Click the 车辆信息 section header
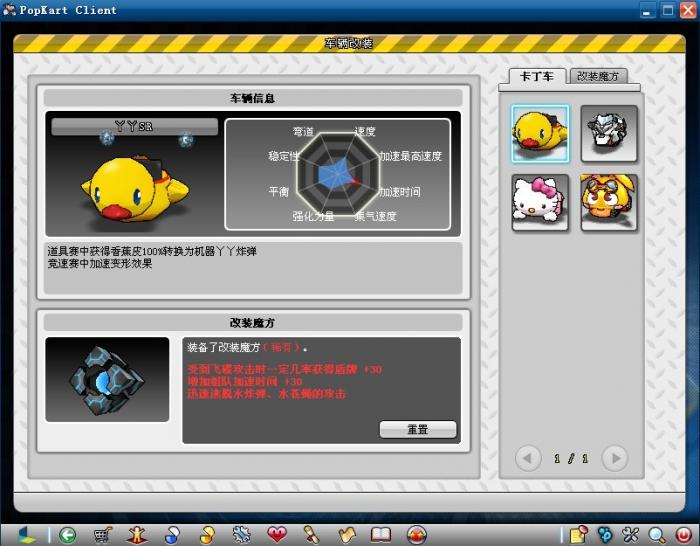 [253, 98]
